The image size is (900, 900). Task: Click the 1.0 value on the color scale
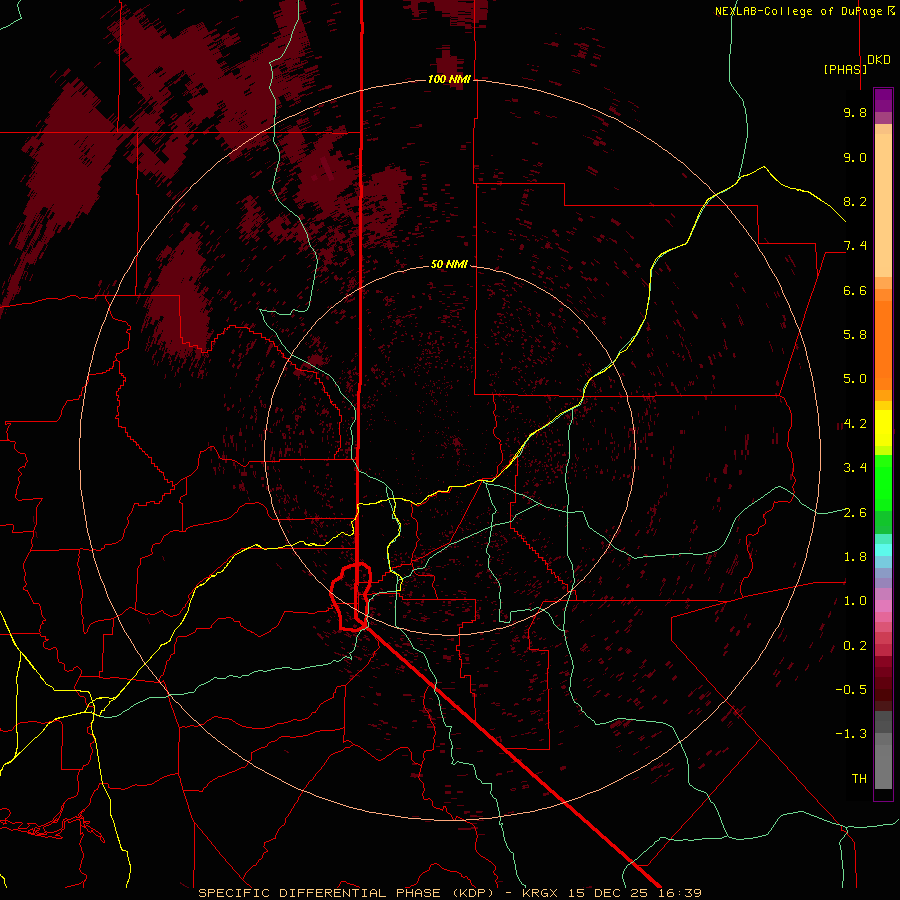click(855, 601)
